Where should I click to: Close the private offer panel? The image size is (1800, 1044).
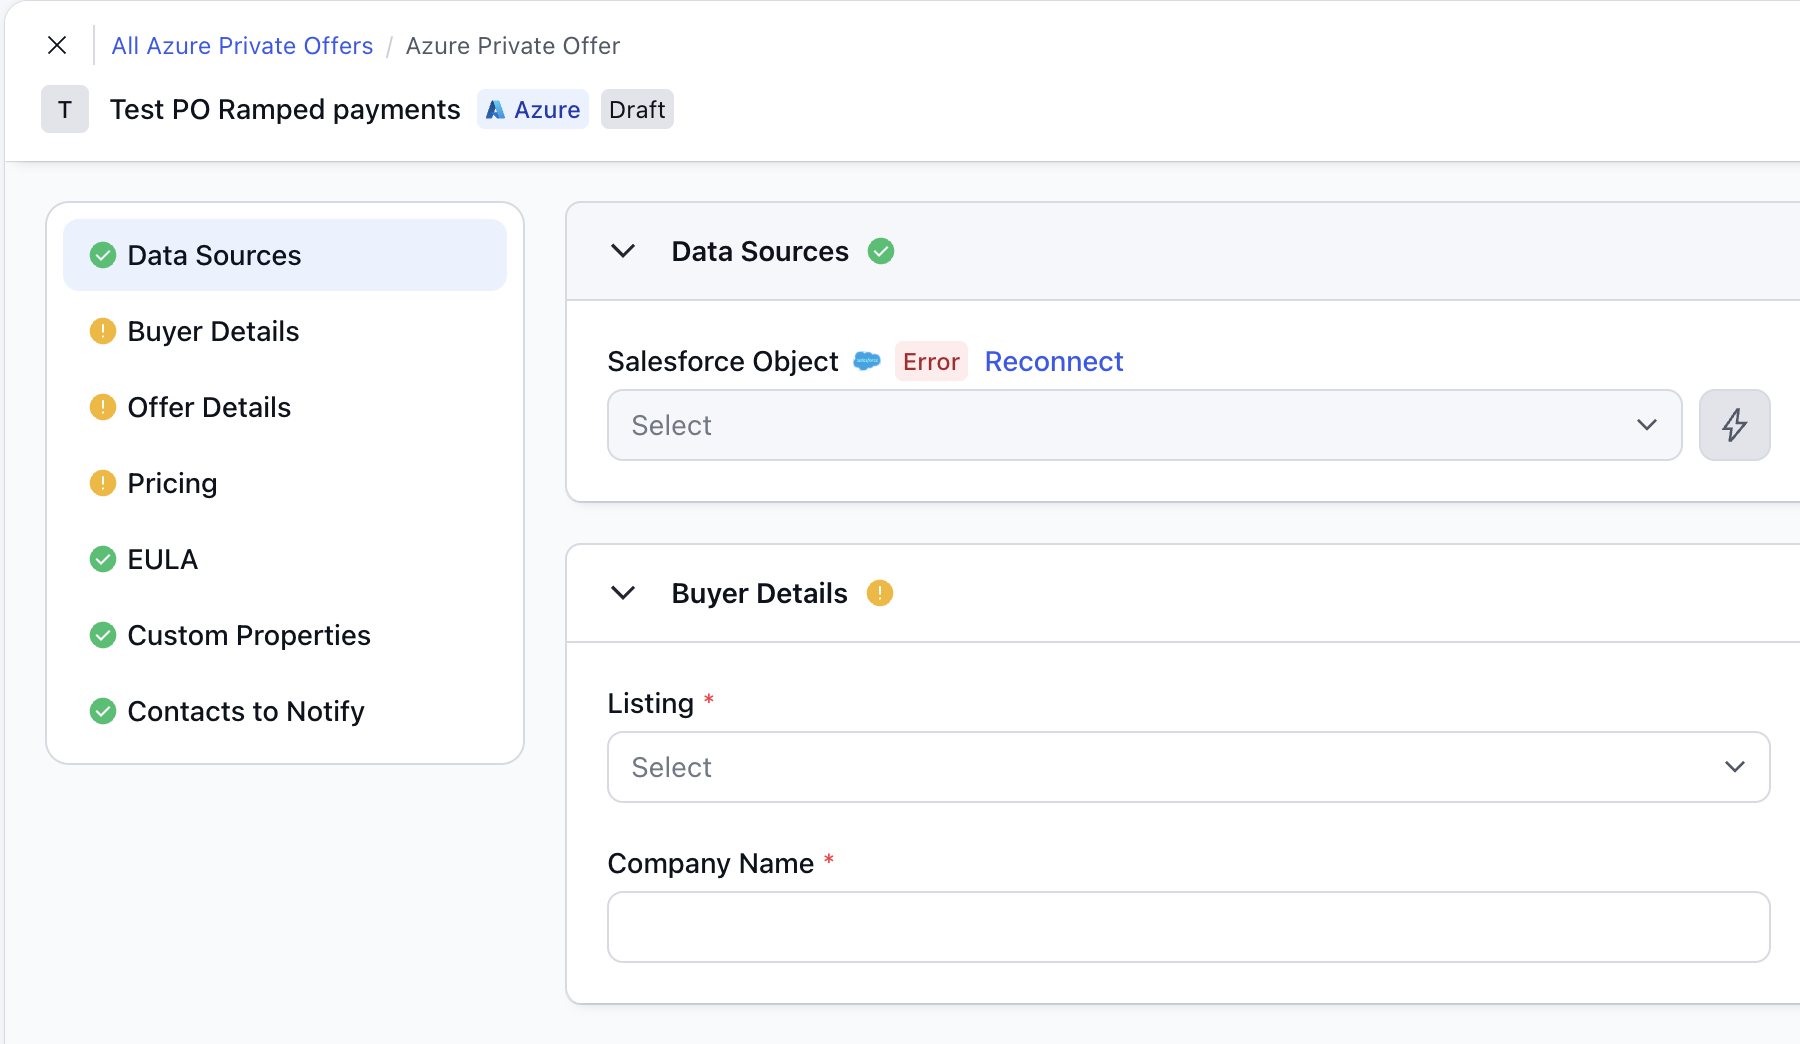coord(57,45)
